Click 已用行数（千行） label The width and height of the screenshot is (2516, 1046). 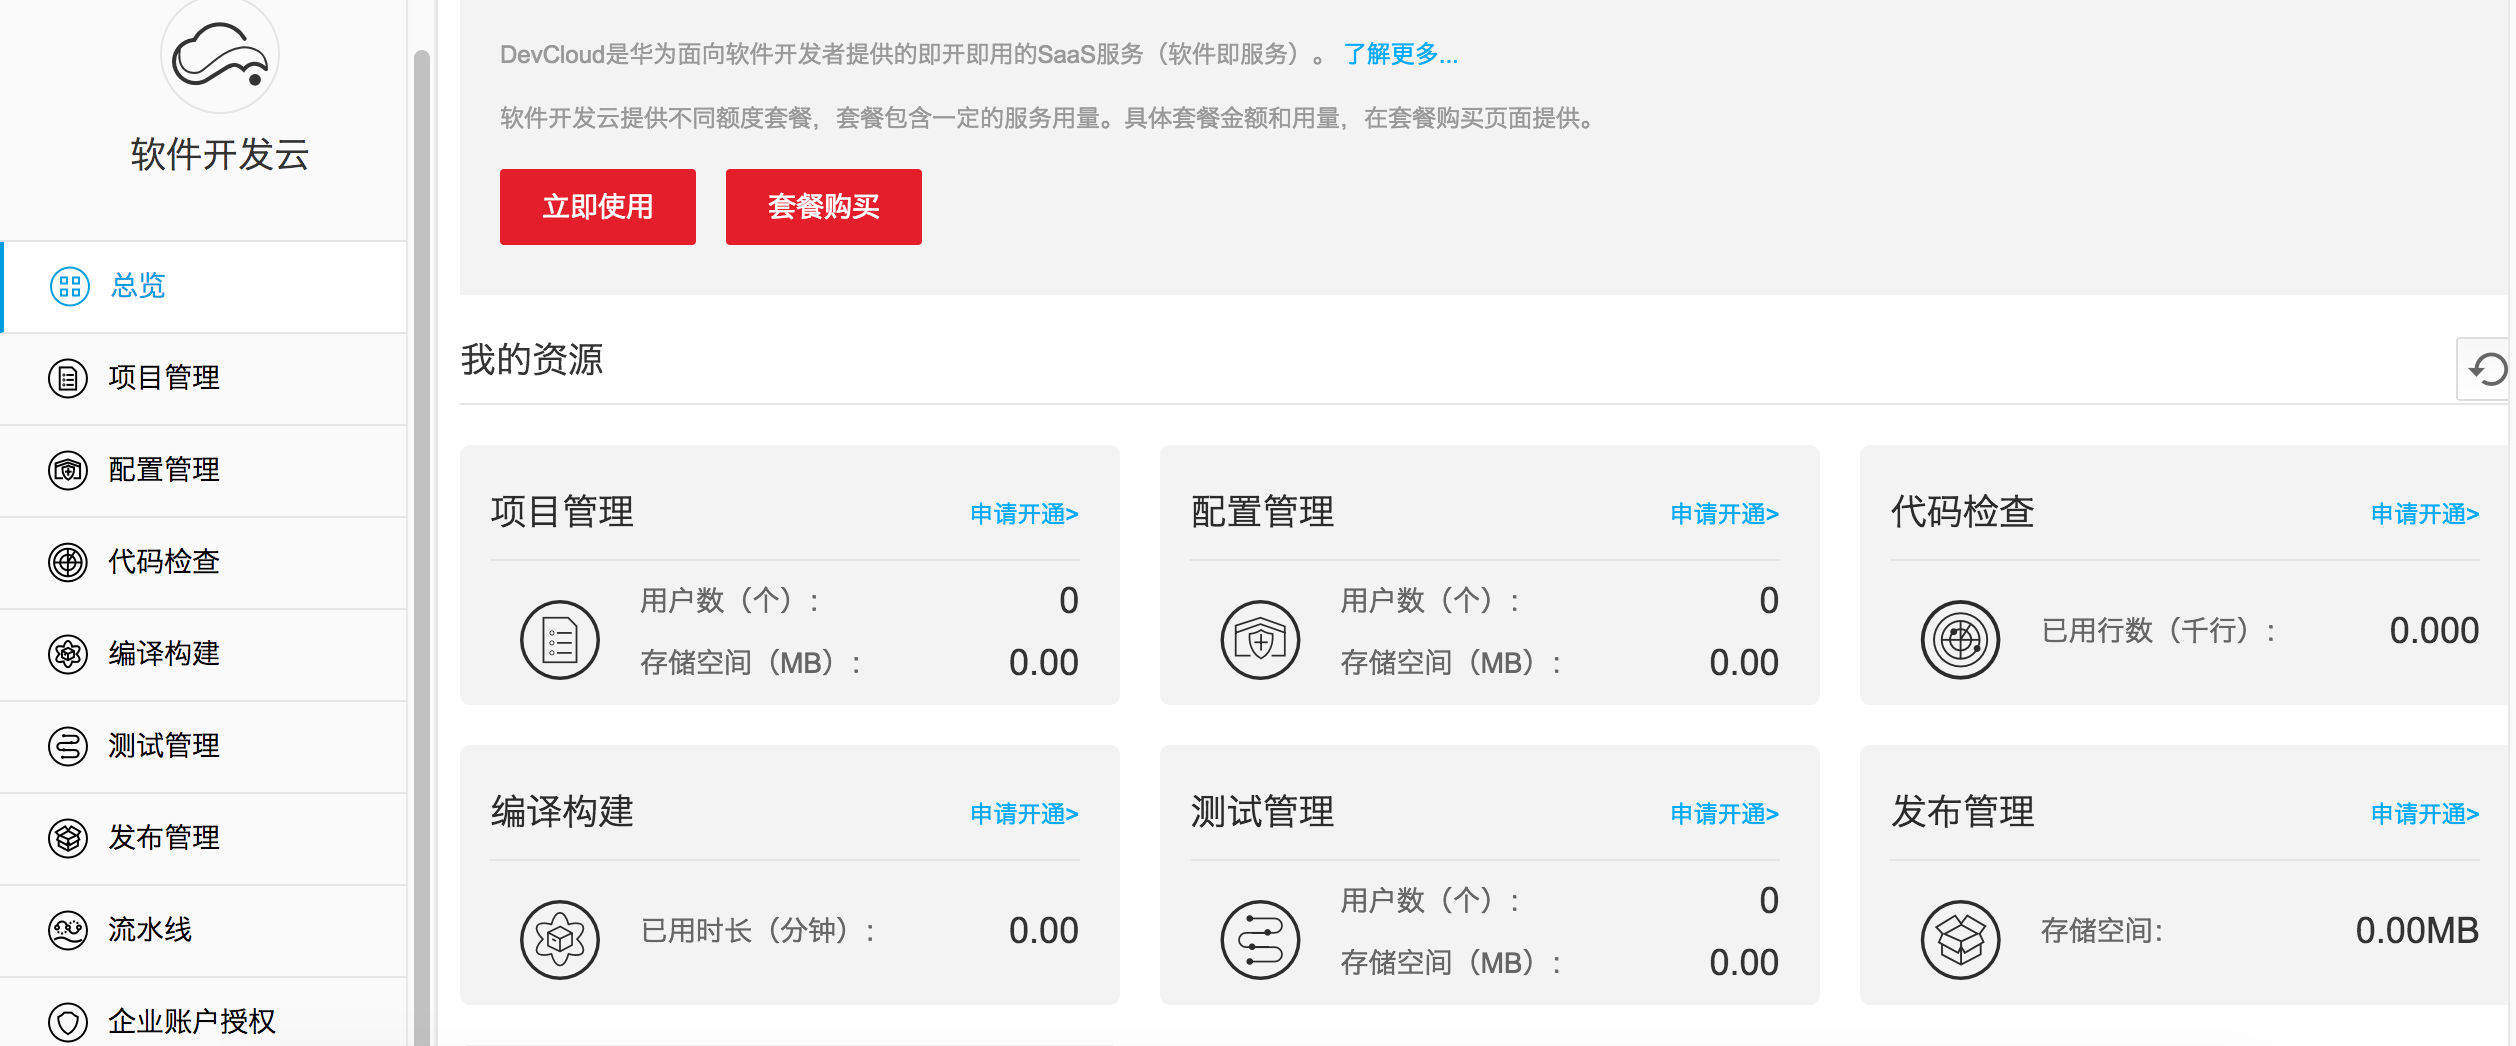[x=2157, y=631]
